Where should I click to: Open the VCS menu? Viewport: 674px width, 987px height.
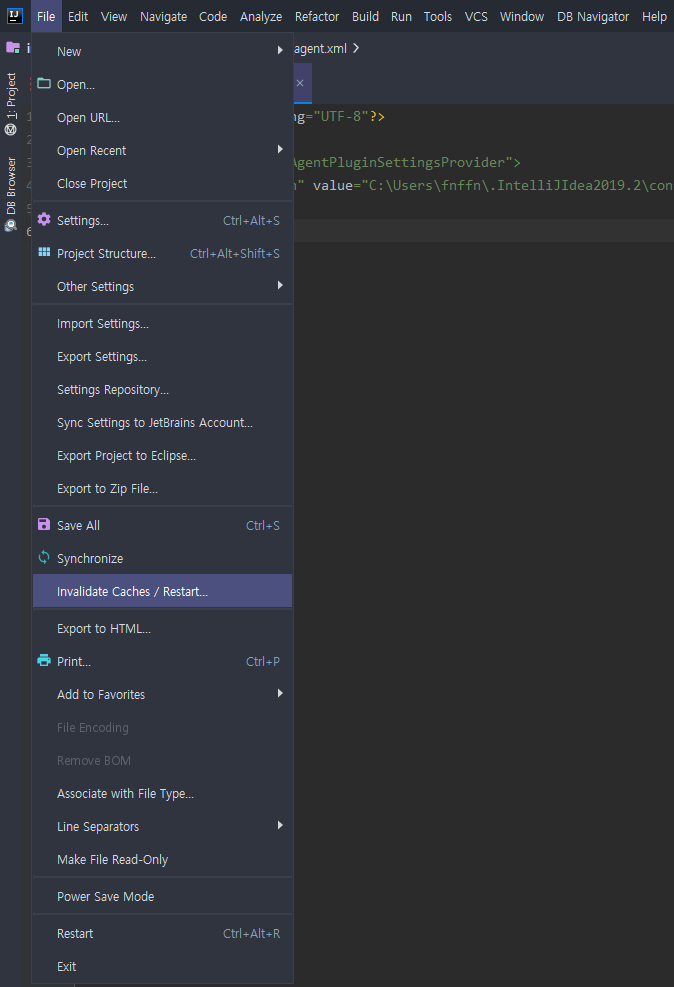click(476, 16)
